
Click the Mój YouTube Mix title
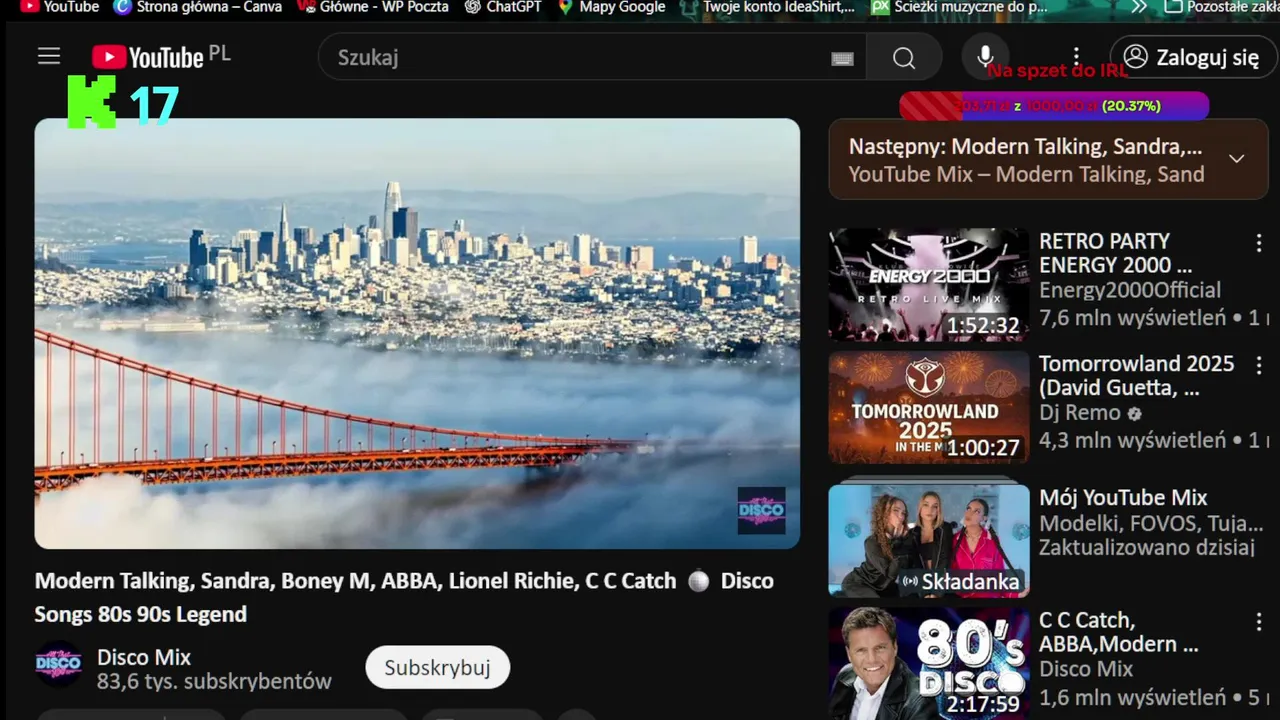click(1123, 497)
